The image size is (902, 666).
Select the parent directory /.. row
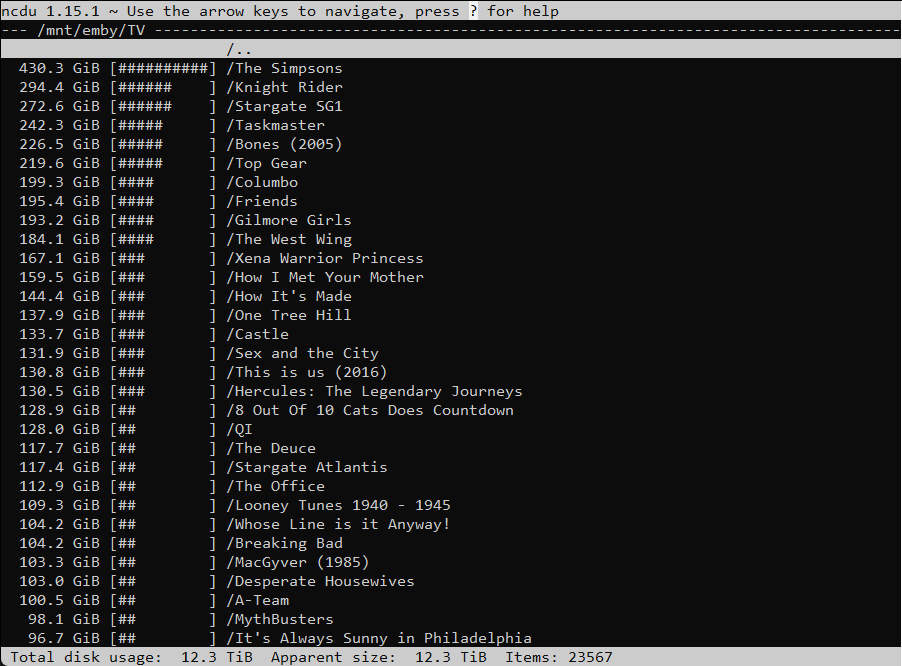pos(450,49)
